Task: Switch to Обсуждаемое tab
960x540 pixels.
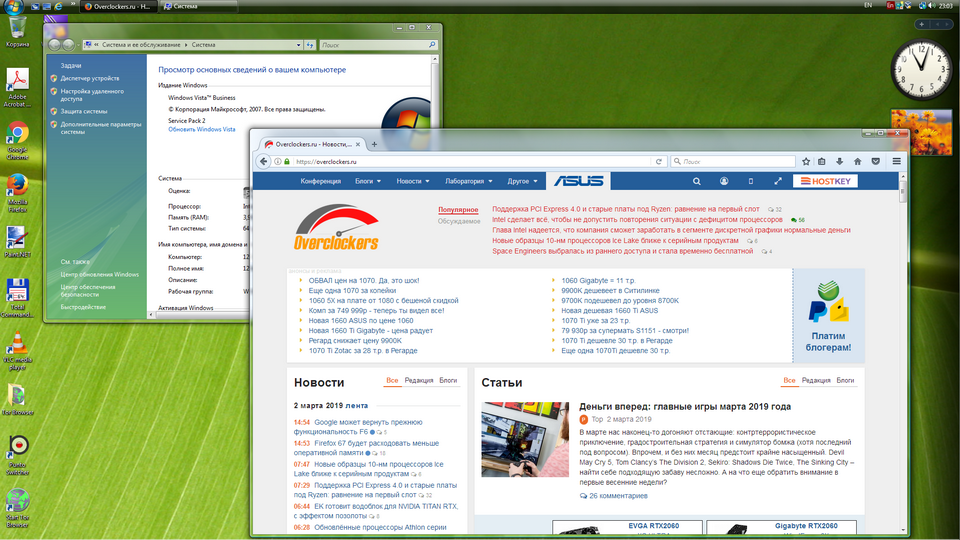Action: point(458,221)
